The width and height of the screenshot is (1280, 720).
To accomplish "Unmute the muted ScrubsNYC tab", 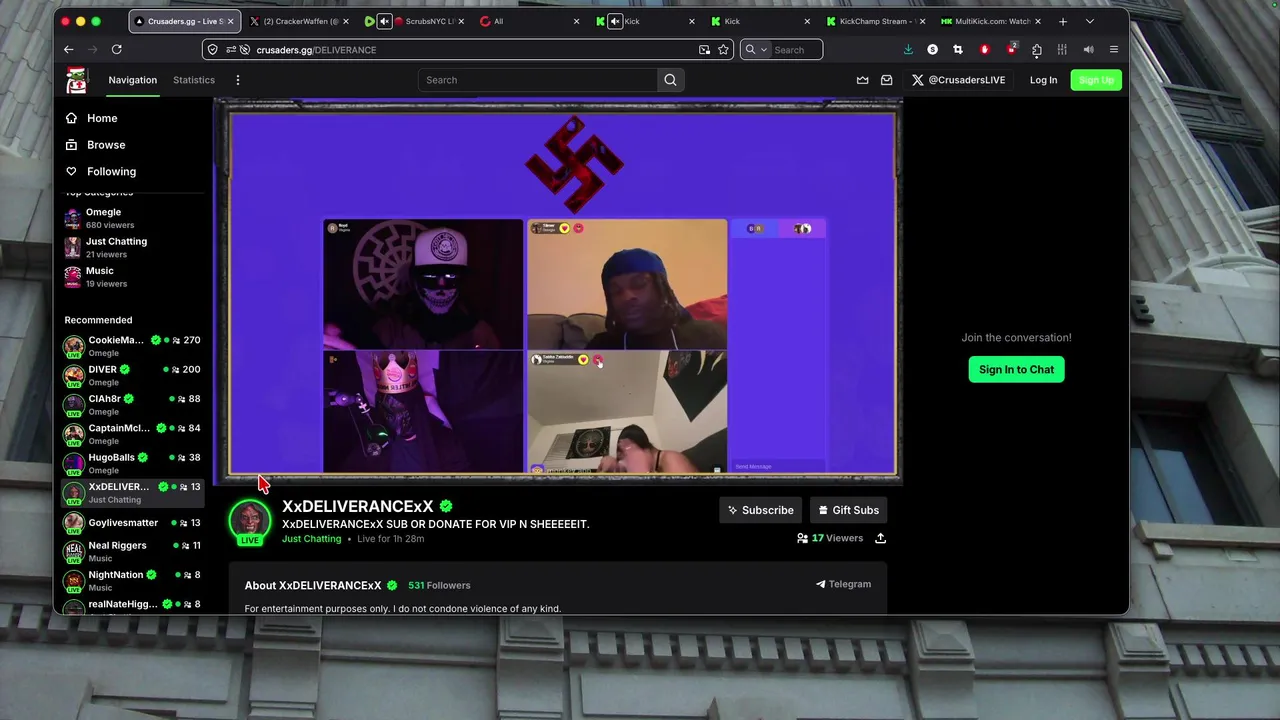I will [384, 21].
